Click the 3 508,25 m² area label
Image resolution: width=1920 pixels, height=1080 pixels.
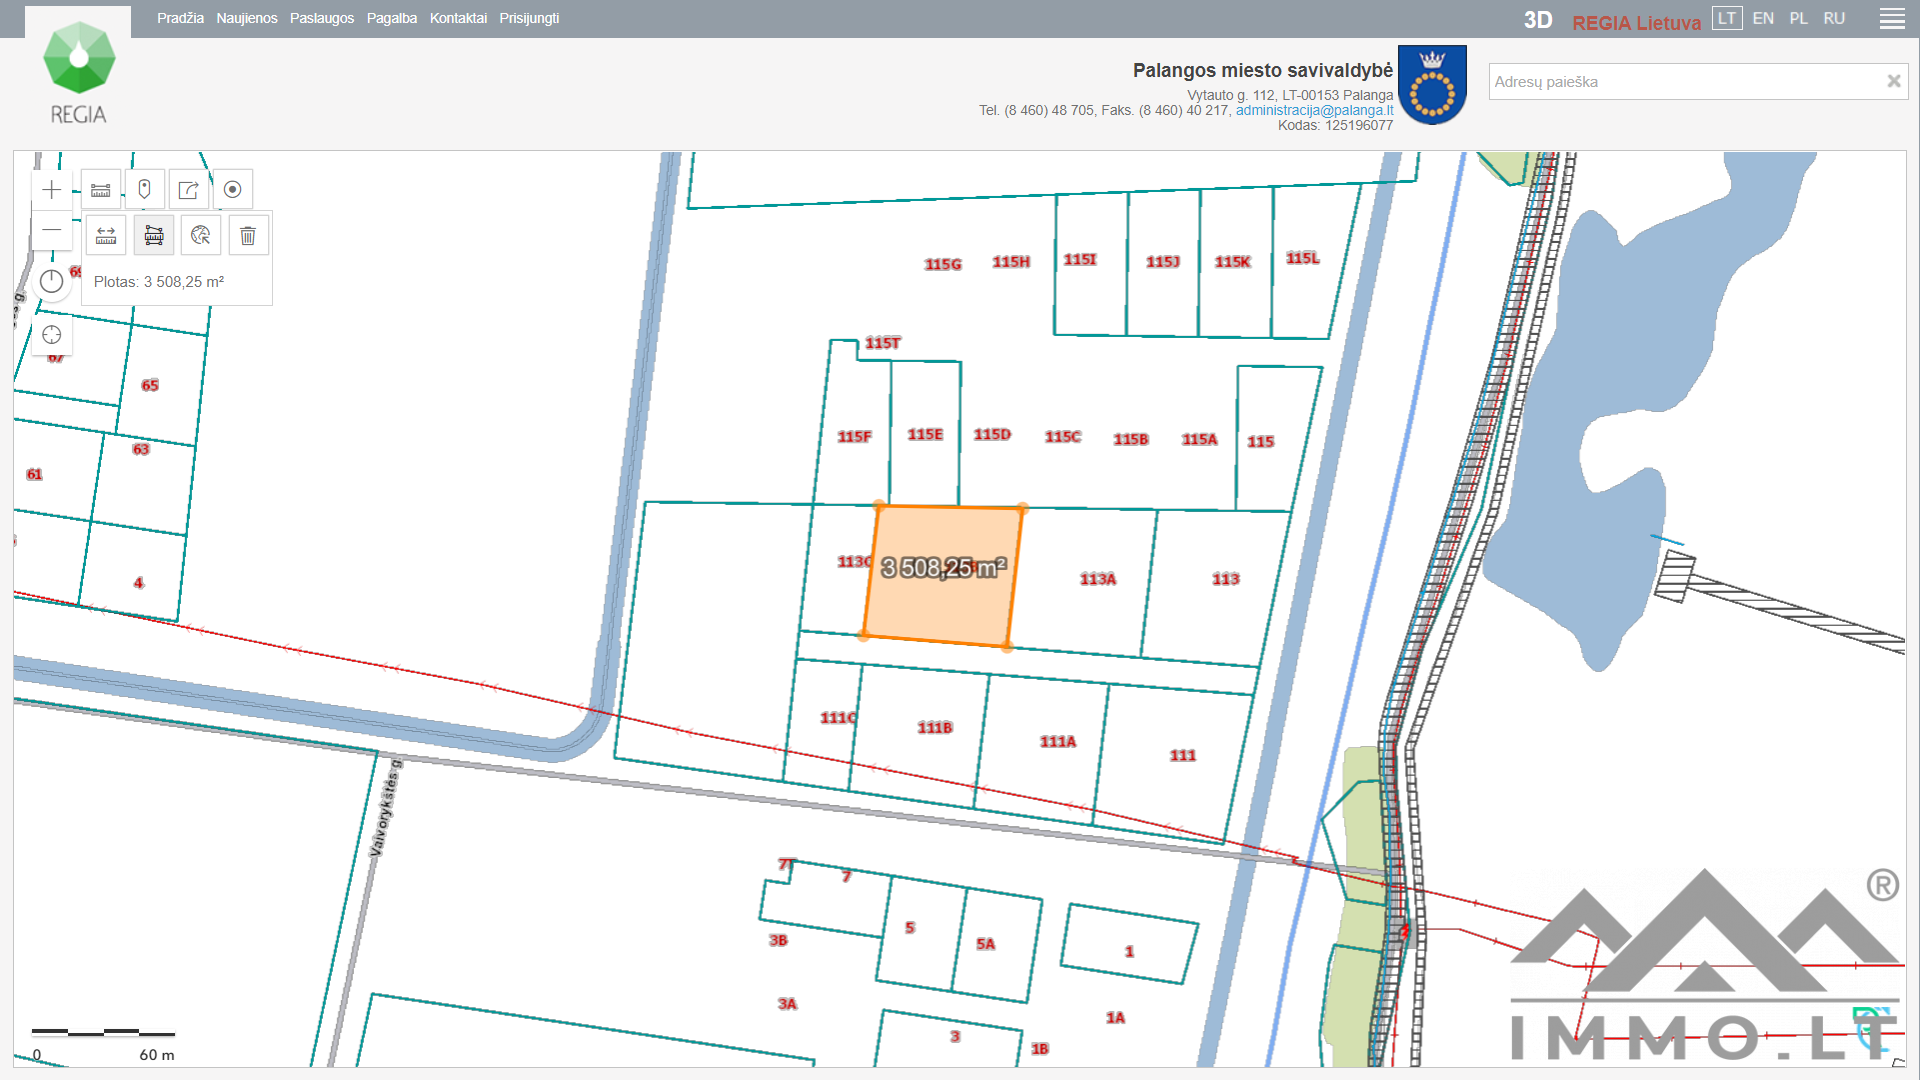943,568
